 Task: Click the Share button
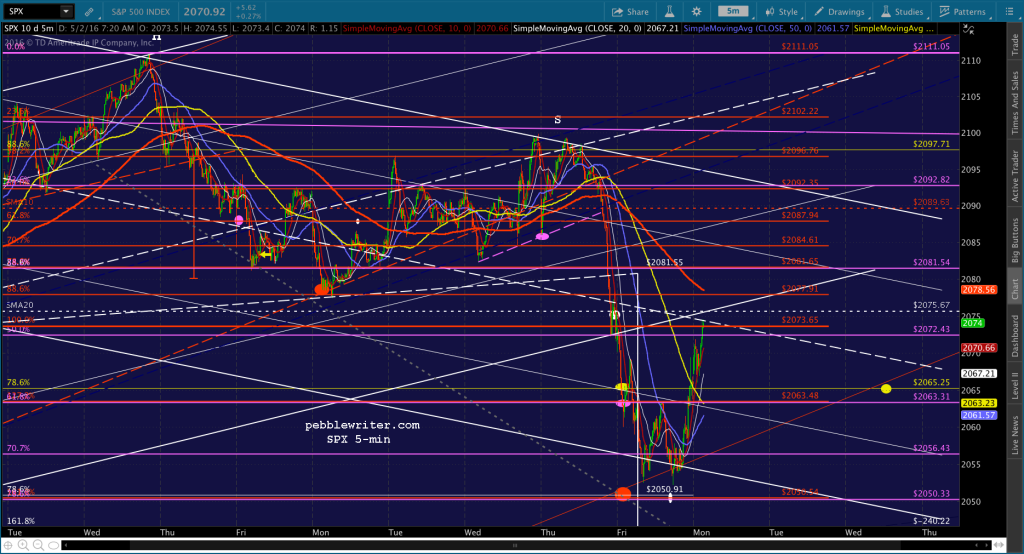630,12
